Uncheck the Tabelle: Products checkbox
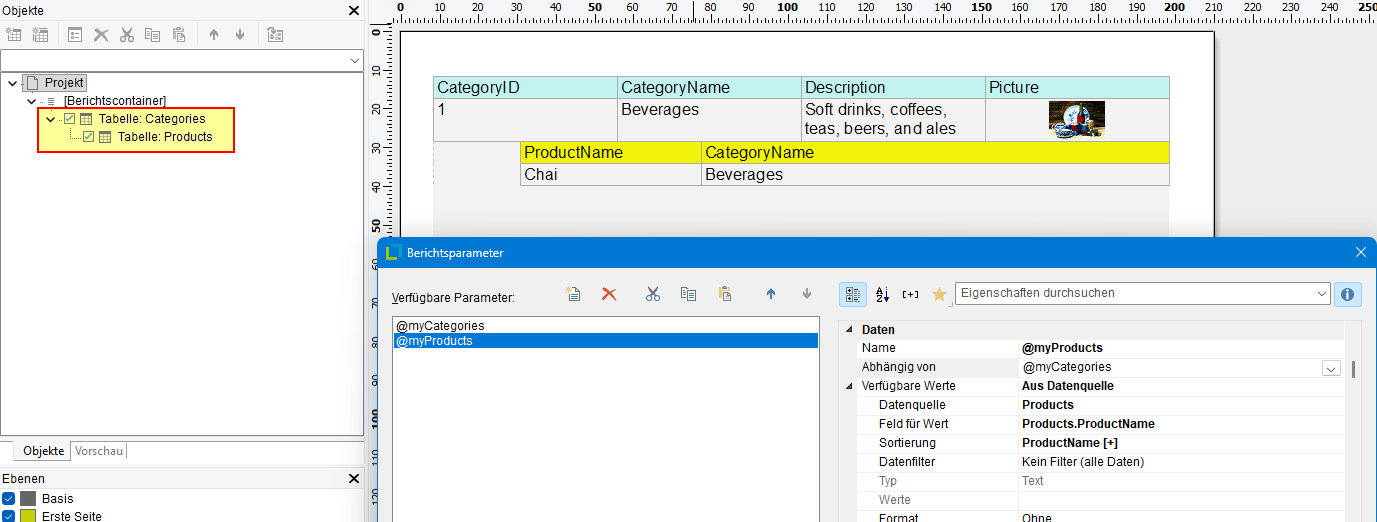 [88, 137]
